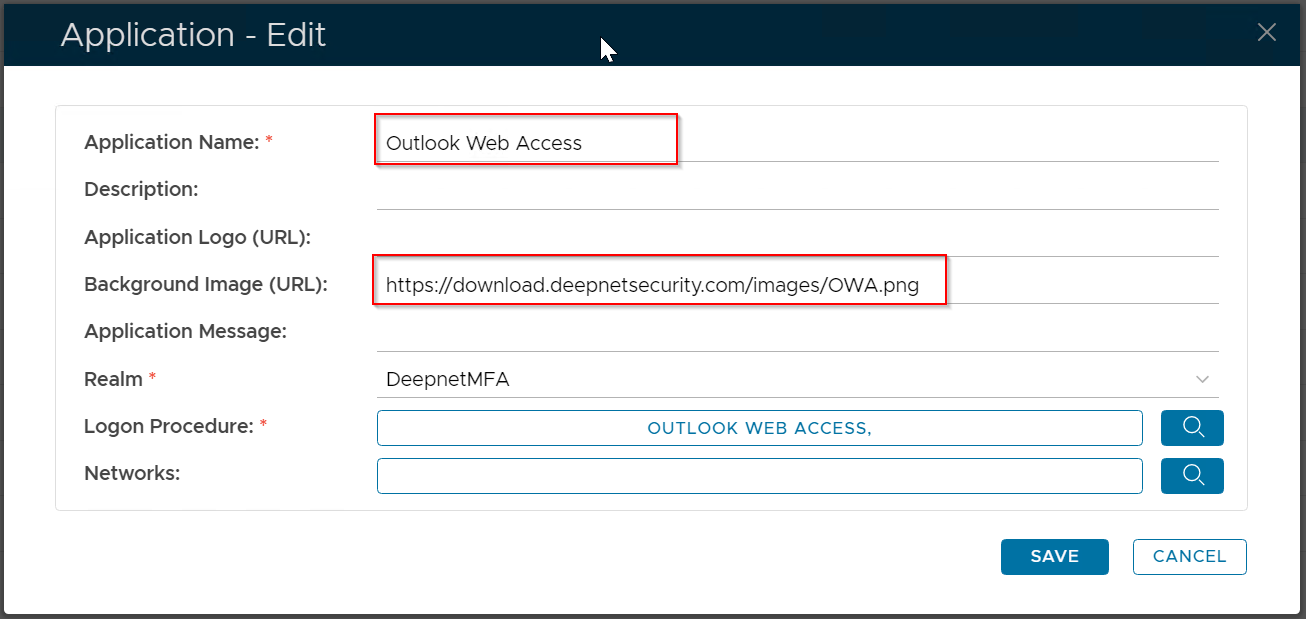Open the Realm dropdown showing DeepnetMFA
The width and height of the screenshot is (1306, 619).
[797, 380]
